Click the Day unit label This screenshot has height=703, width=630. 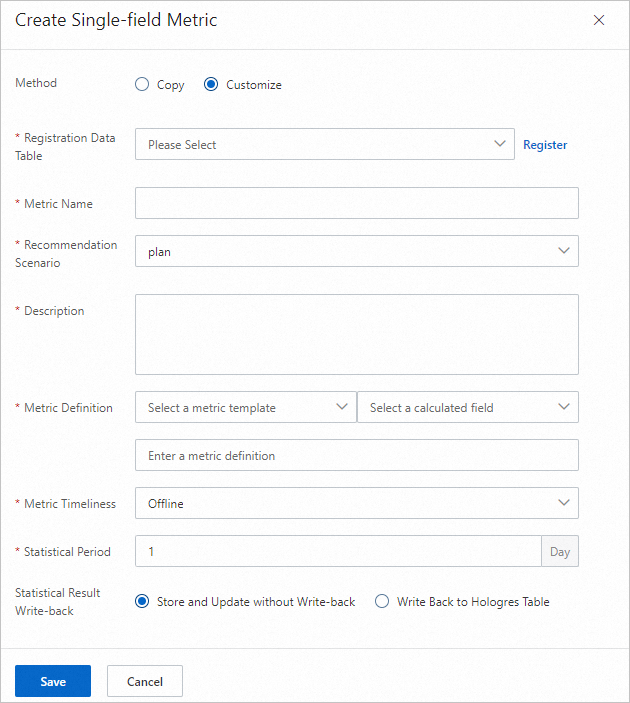point(560,552)
